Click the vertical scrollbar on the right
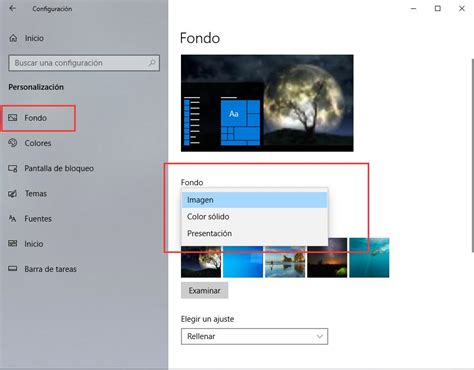The image size is (474, 370). (x=472, y=155)
